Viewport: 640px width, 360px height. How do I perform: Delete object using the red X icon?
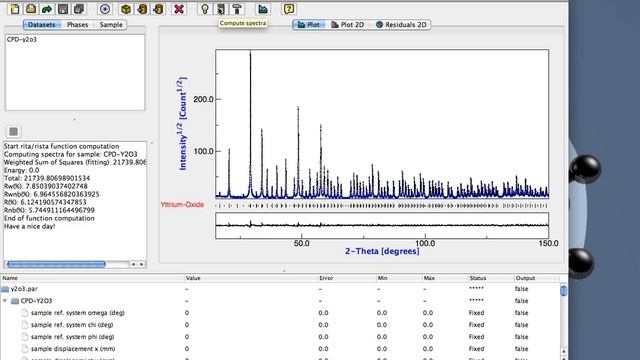[x=178, y=9]
